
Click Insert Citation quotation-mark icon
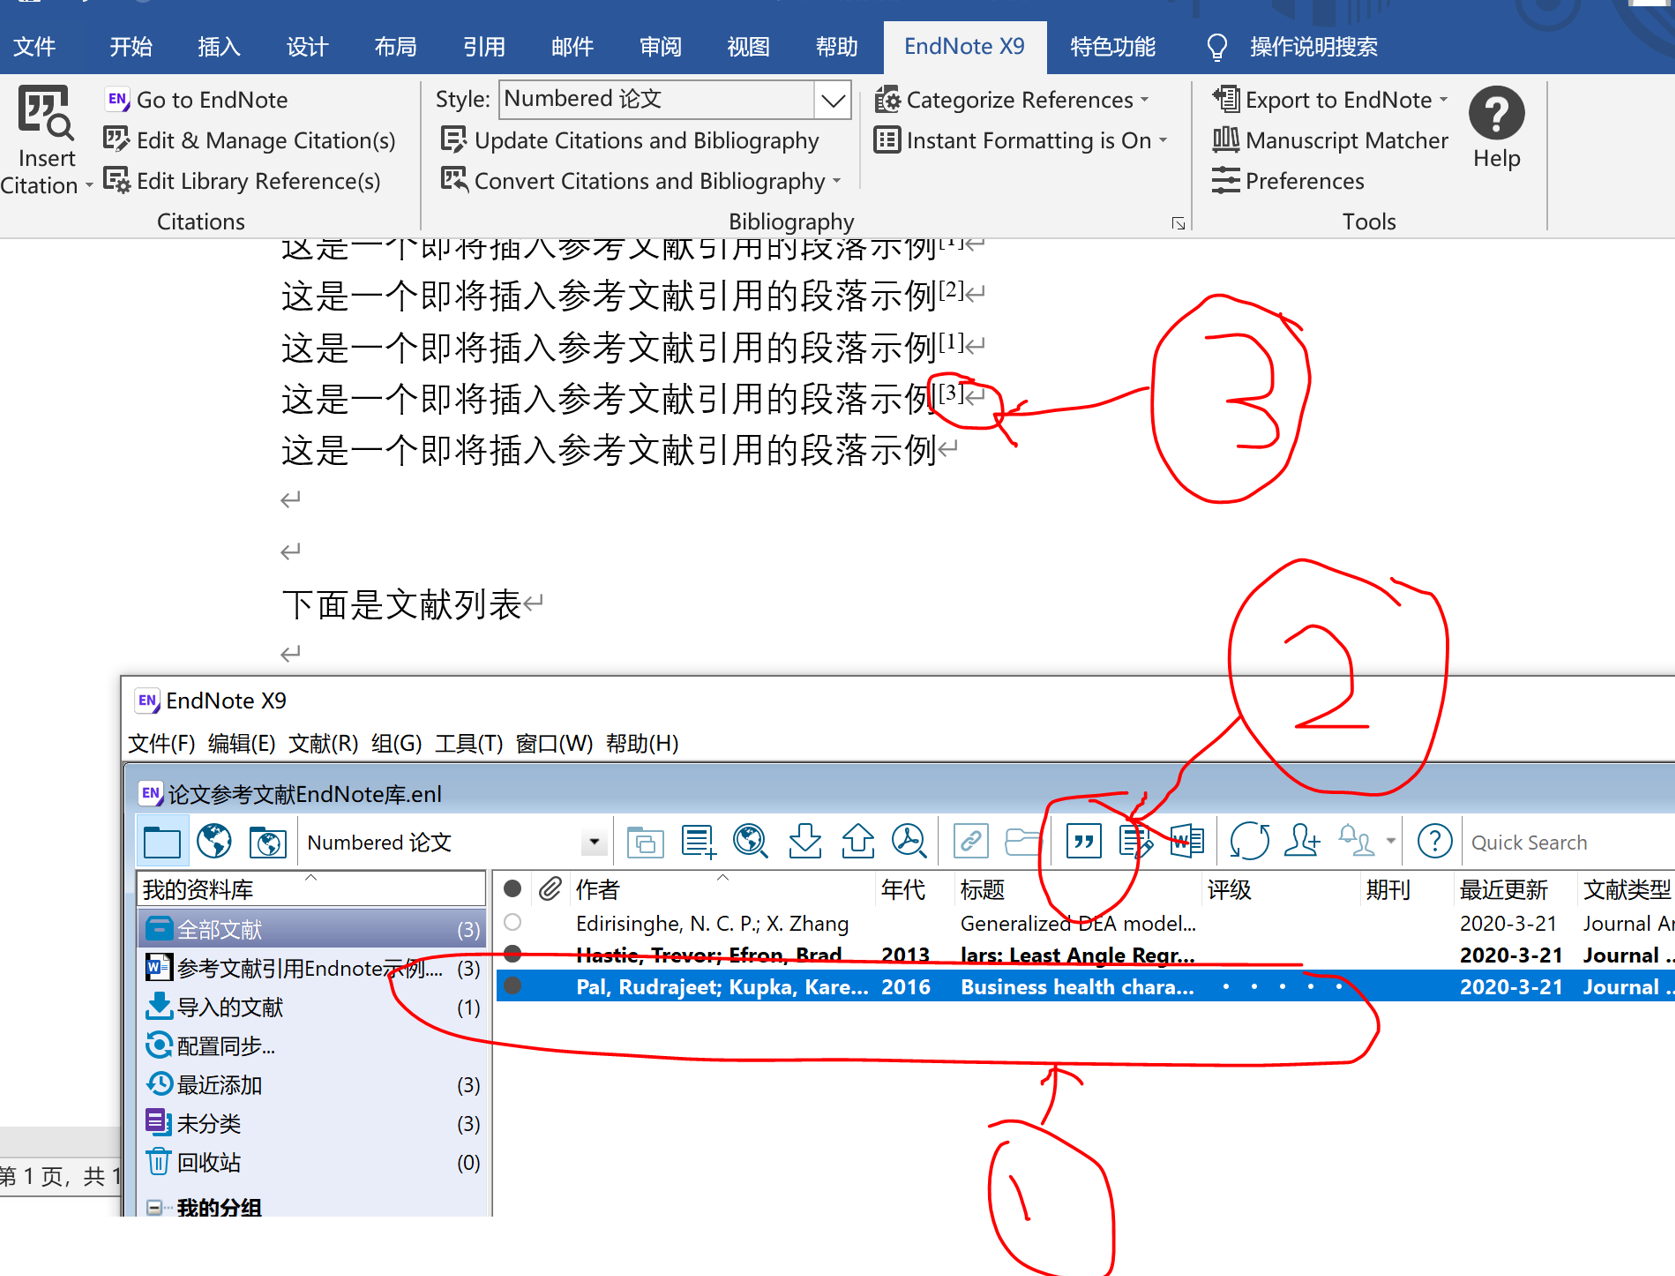[1083, 842]
